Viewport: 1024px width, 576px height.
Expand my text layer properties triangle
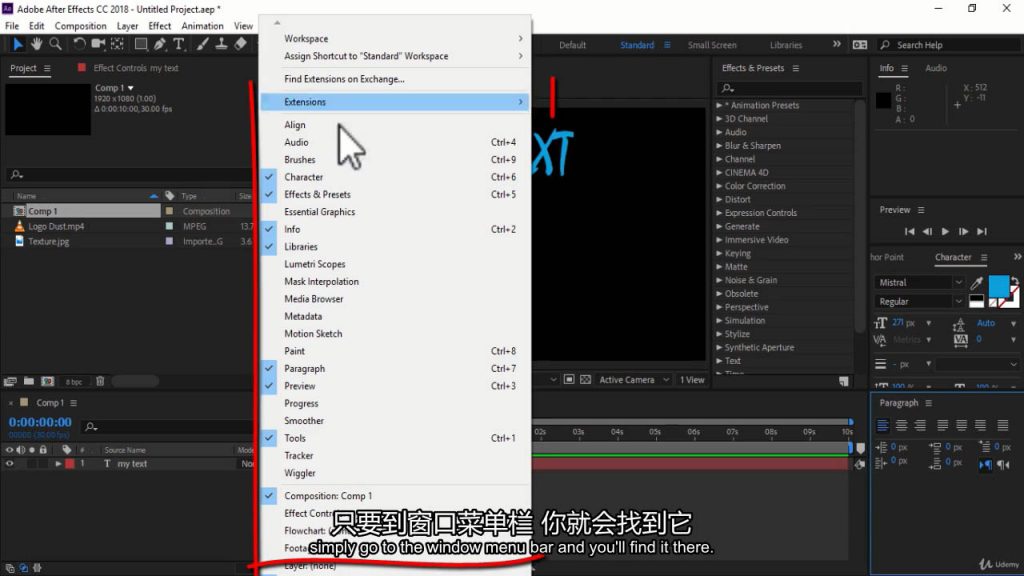pos(58,464)
